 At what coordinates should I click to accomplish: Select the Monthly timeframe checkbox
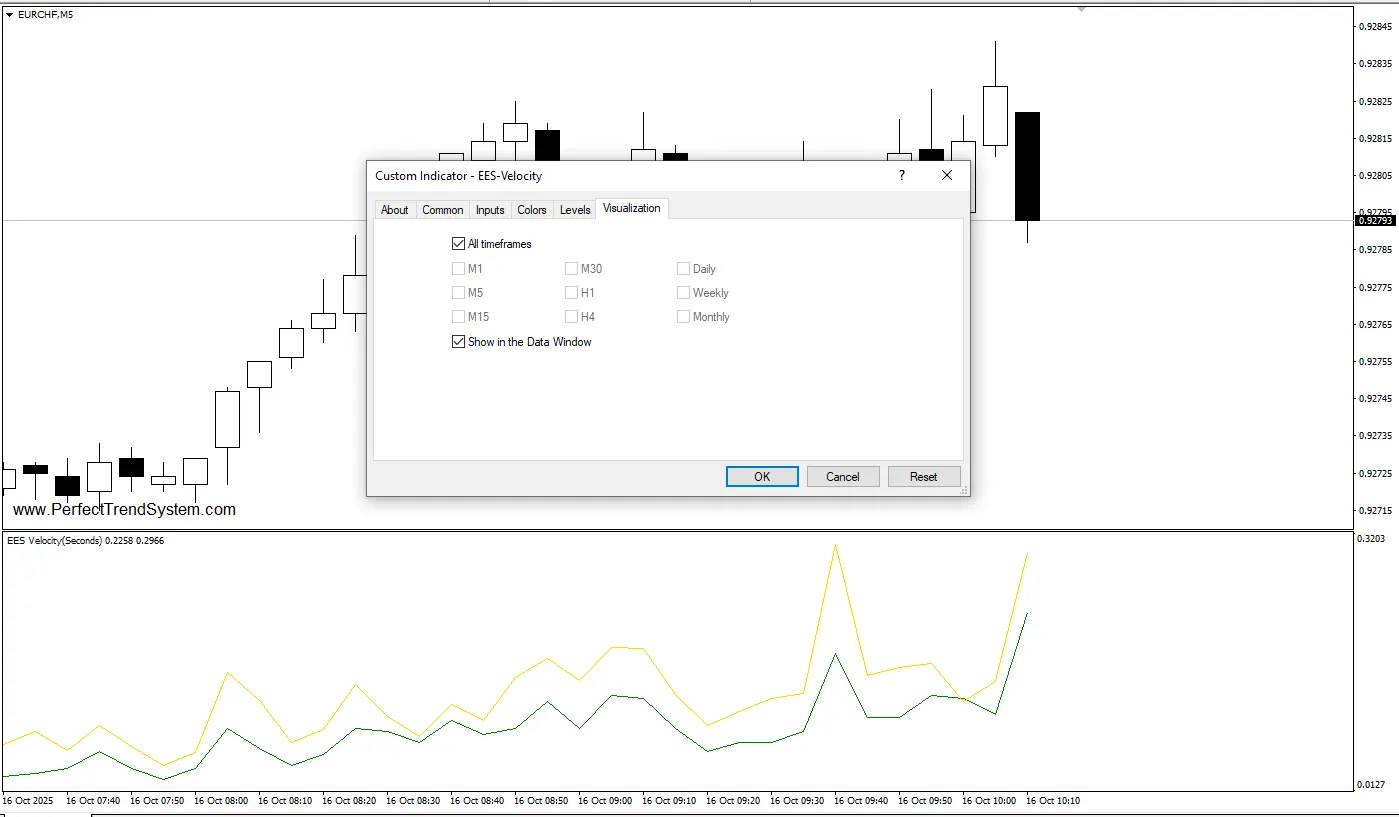coord(683,317)
